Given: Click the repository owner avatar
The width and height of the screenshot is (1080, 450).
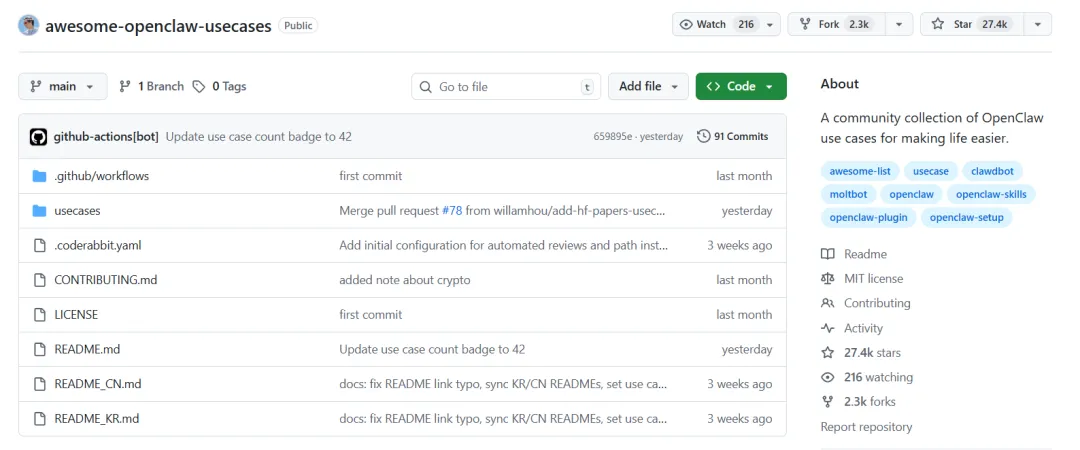Looking at the screenshot, I should point(28,25).
